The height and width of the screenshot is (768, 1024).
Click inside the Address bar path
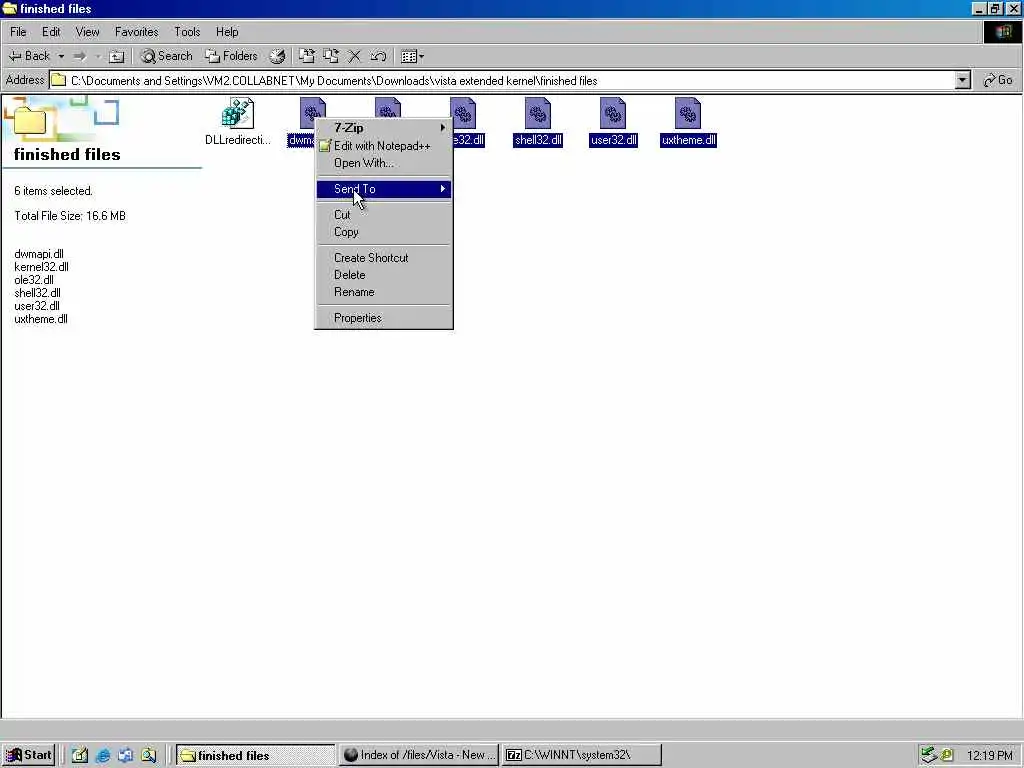tap(503, 80)
